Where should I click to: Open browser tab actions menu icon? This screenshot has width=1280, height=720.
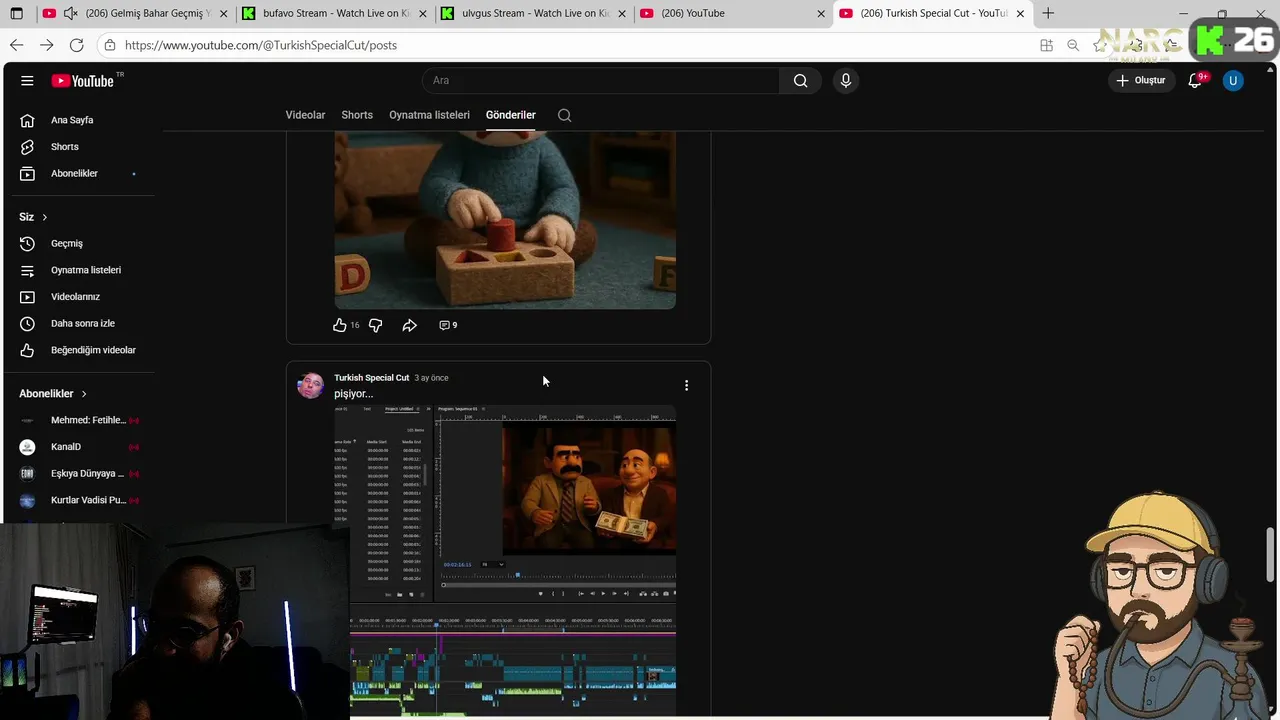[16, 13]
